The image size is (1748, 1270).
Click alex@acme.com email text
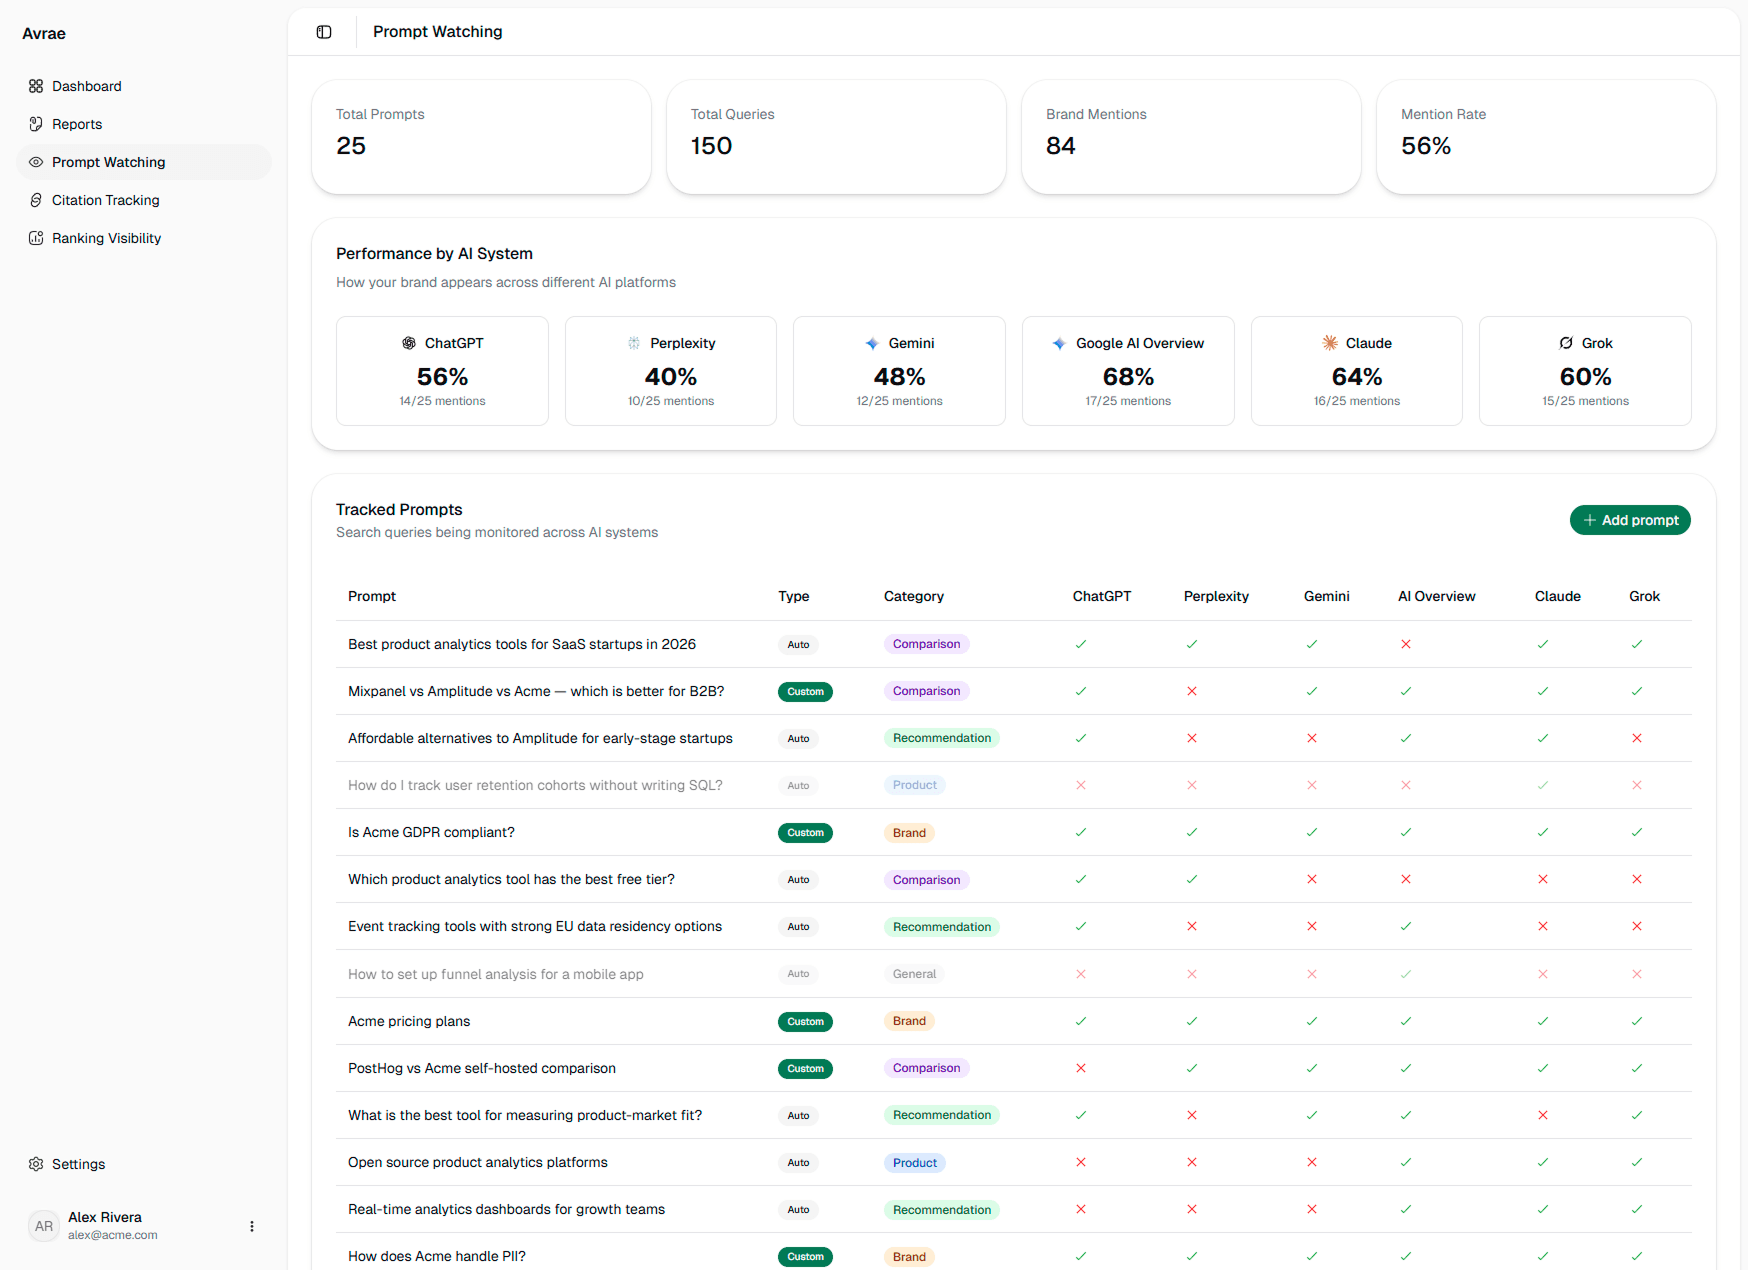click(113, 1235)
